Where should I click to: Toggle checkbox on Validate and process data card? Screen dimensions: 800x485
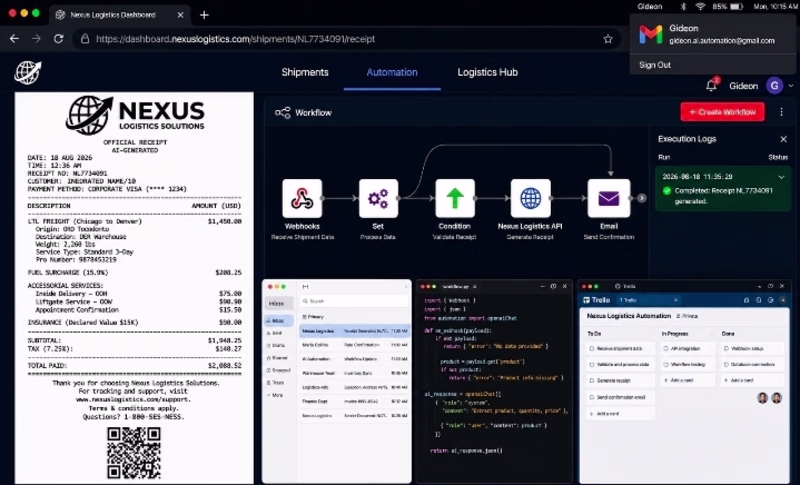(x=592, y=365)
